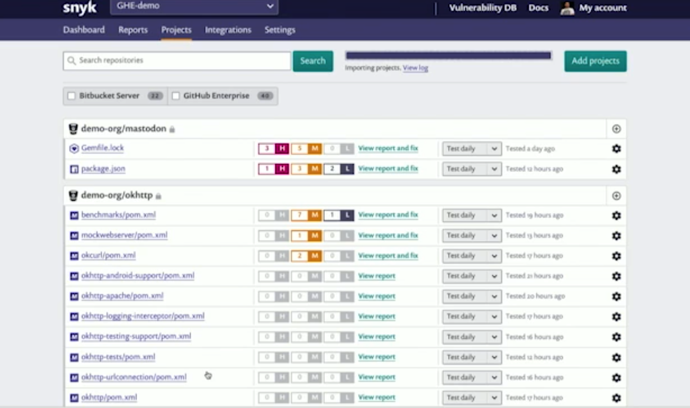The image size is (690, 408).
Task: Open the Reports tab
Action: [133, 30]
